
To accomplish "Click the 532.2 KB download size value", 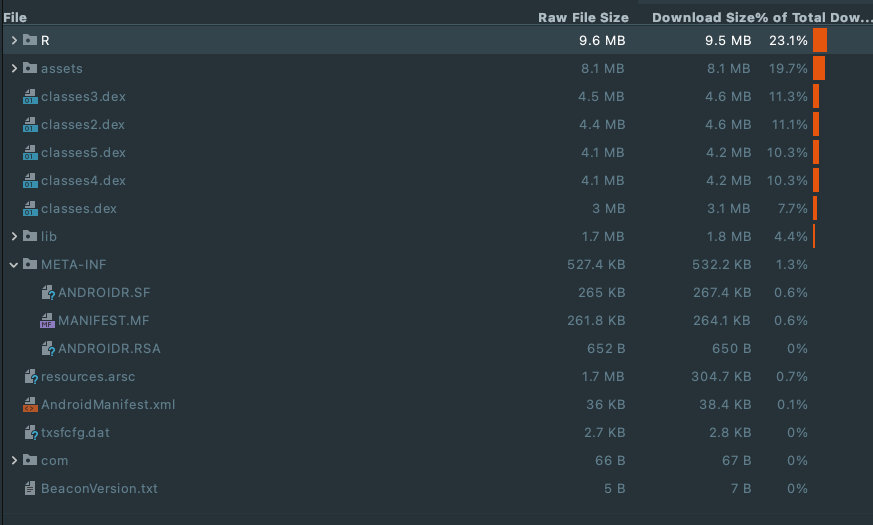I will point(722,264).
